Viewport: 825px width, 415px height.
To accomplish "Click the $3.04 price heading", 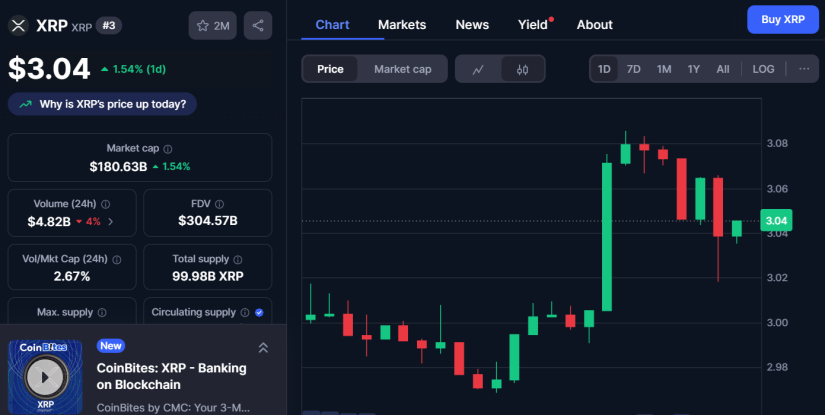I will (49, 69).
